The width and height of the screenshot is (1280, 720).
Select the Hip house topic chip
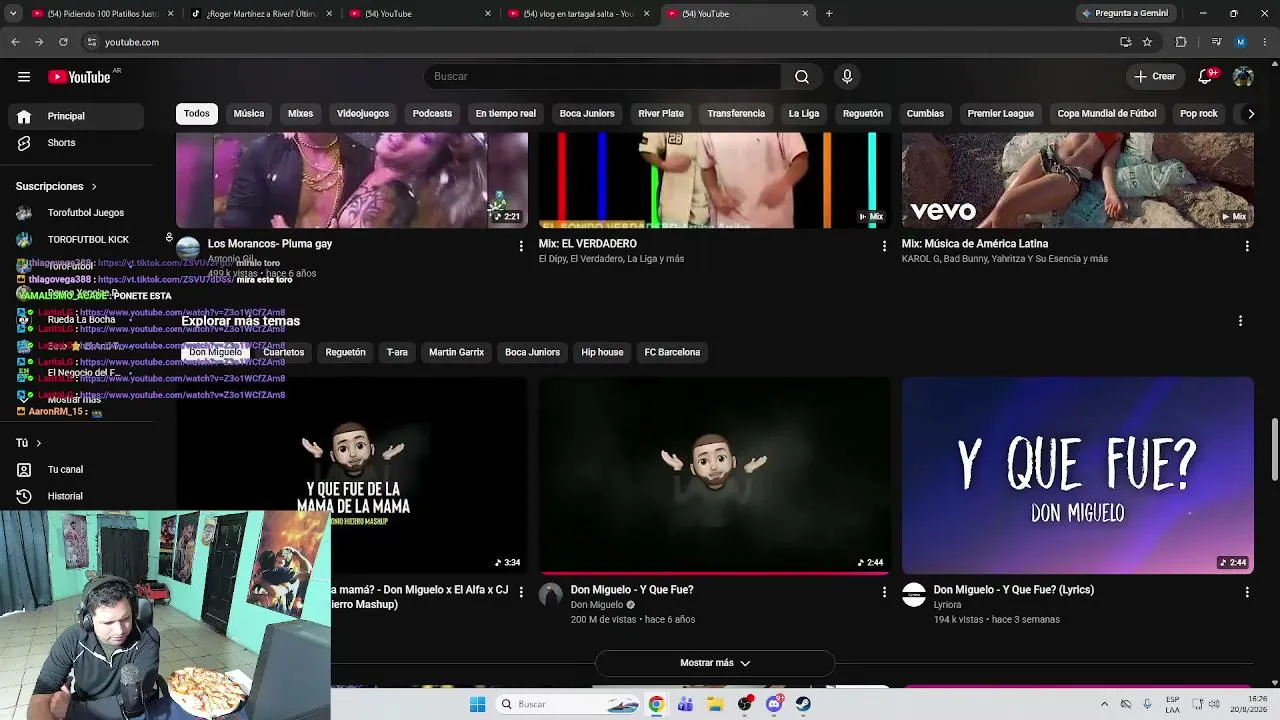(602, 352)
